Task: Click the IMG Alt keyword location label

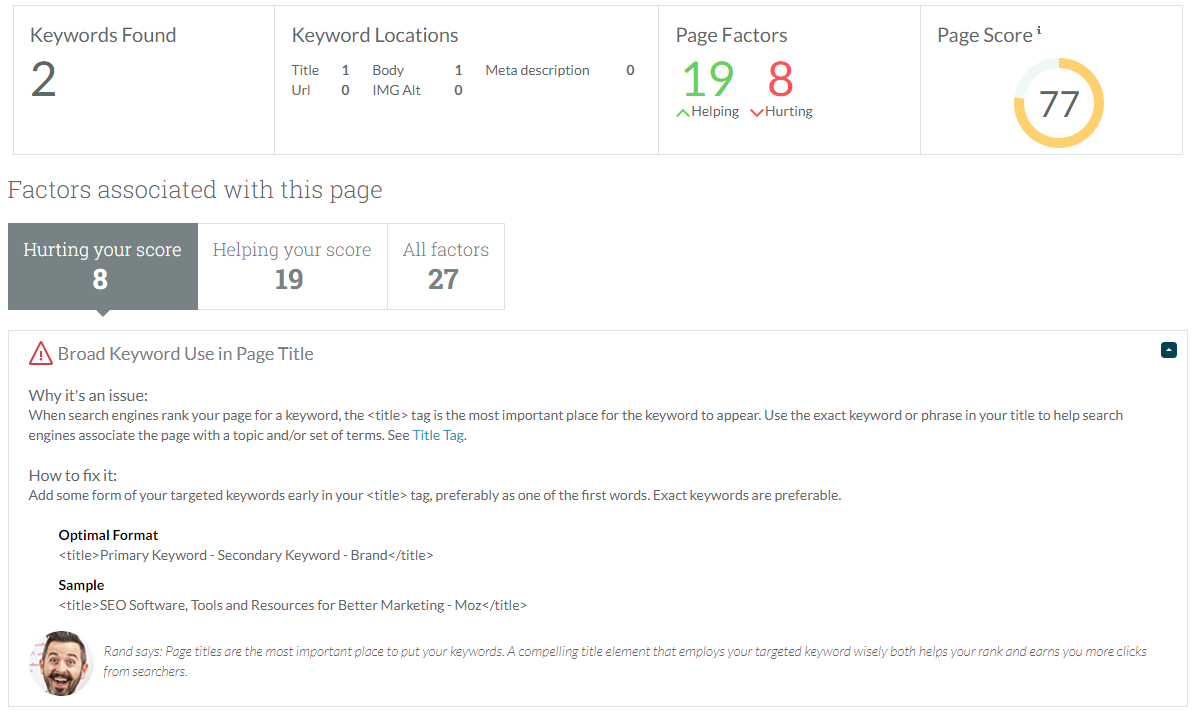Action: coord(396,90)
